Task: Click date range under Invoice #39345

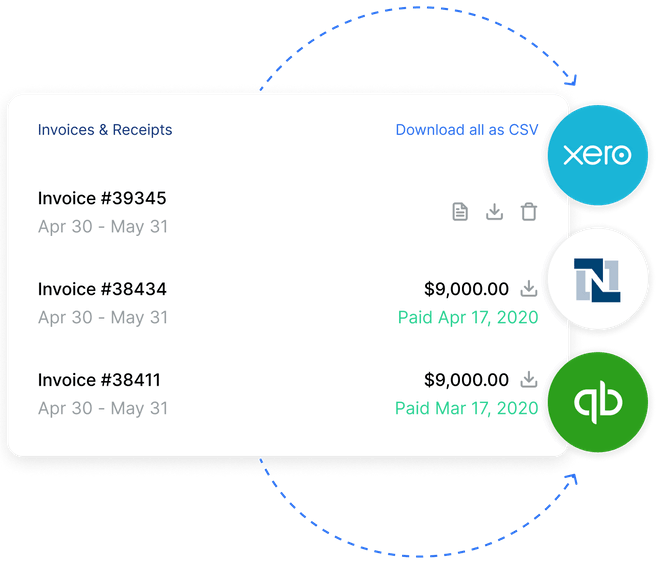Action: (103, 227)
